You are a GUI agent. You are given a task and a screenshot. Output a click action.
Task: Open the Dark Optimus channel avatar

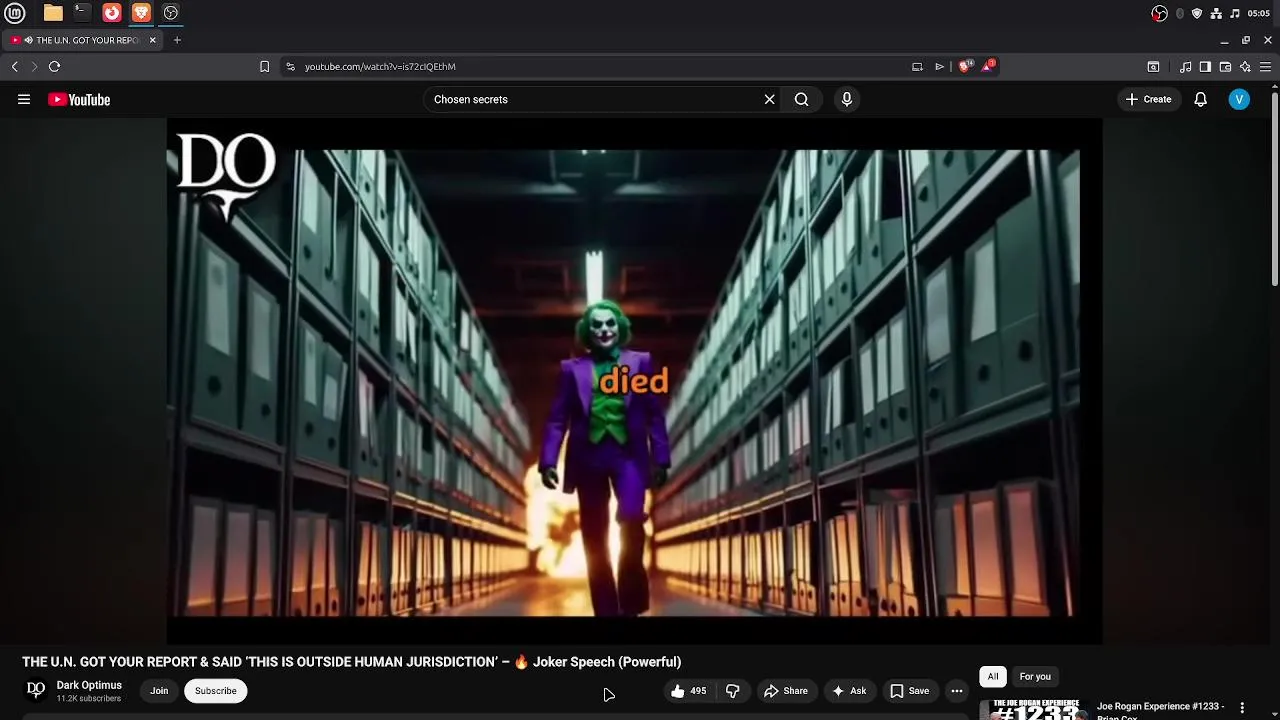click(36, 690)
